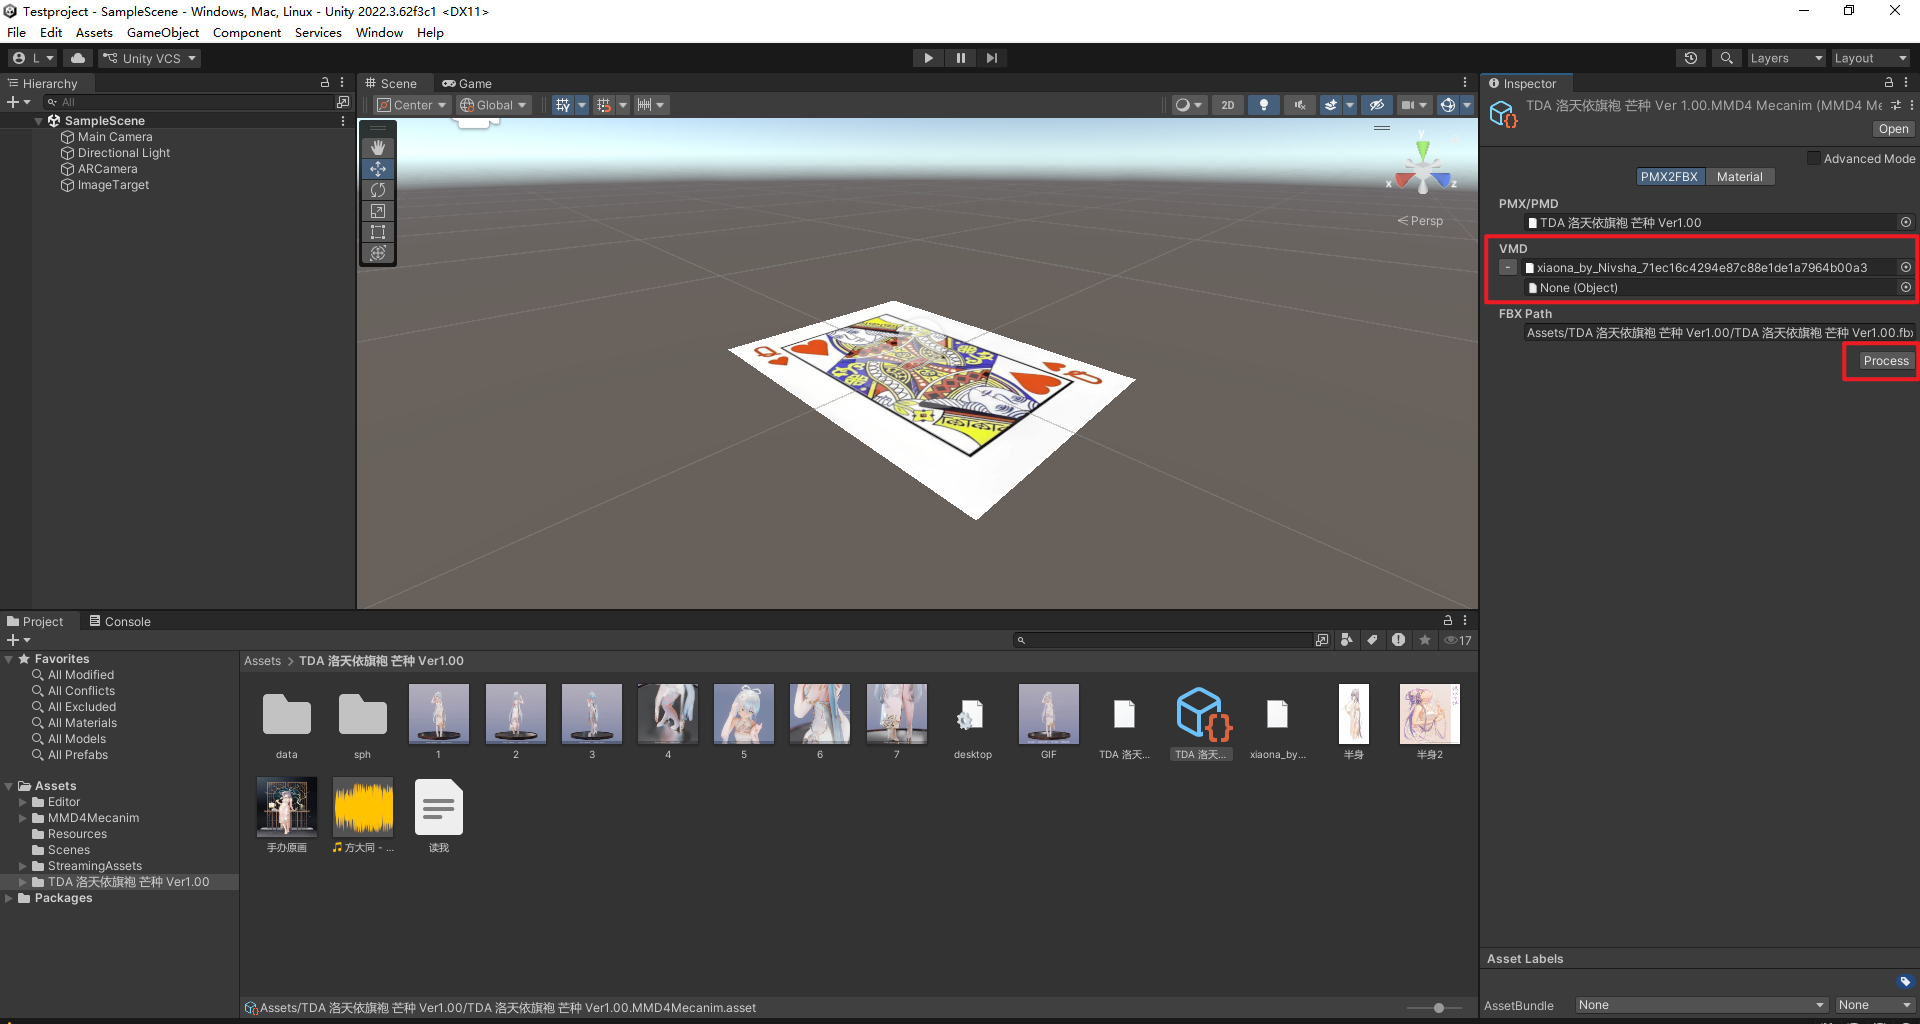This screenshot has width=1920, height=1024.
Task: Switch to the Material tab button
Action: click(1740, 177)
